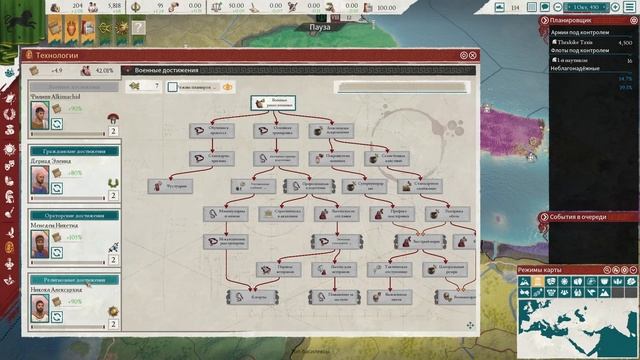Open the scroll alert banner
The height and width of the screenshot is (360, 640).
coord(55,29)
